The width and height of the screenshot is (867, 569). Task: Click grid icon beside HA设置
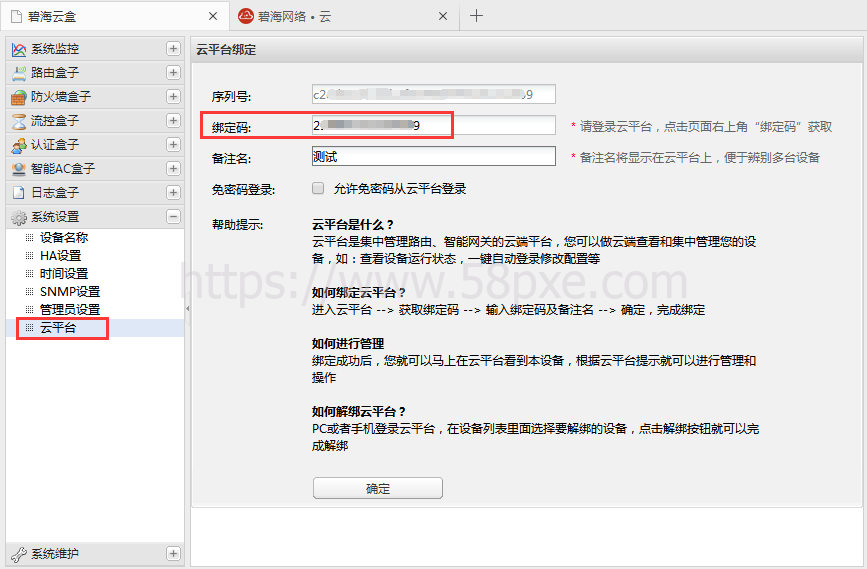click(x=29, y=255)
